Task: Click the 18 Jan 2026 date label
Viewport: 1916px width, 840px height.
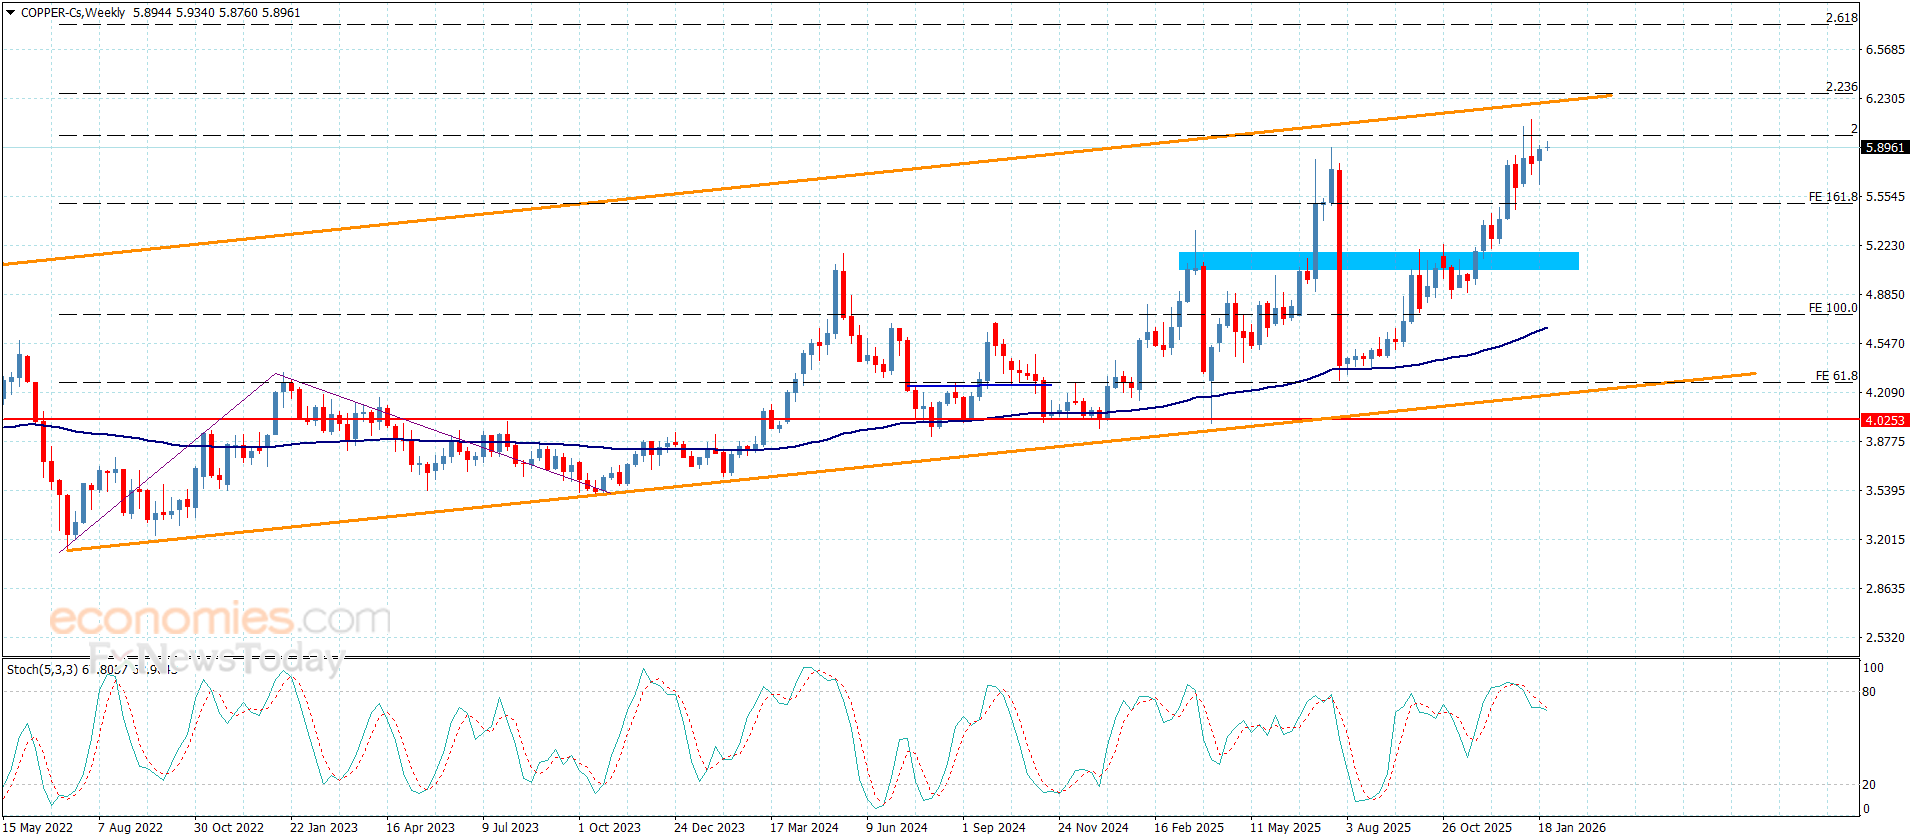Action: click(1572, 827)
